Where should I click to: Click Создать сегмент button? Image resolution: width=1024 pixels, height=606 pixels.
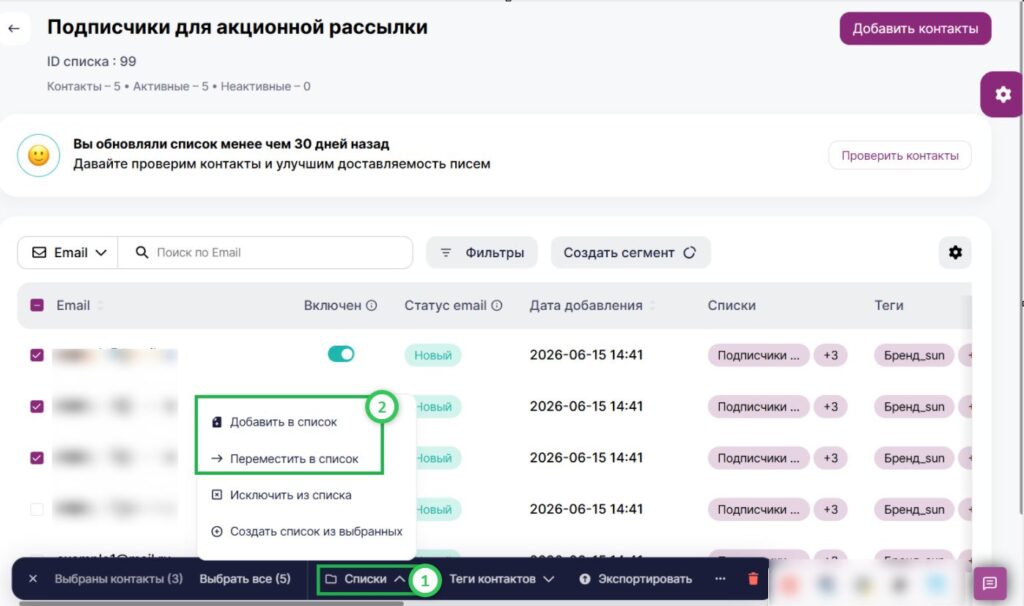[630, 252]
